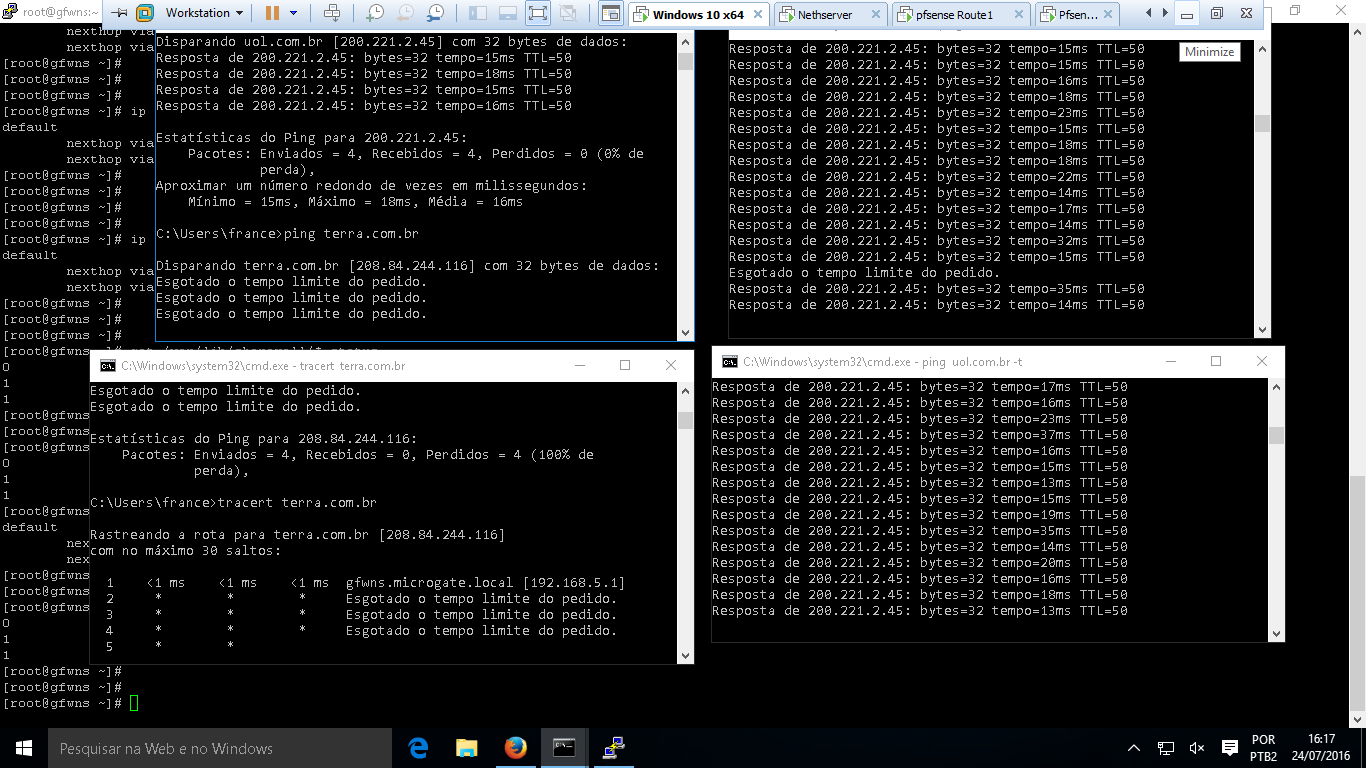Viewport: 1366px width, 768px height.
Task: Open the Action Center notifications icon
Action: pos(1229,748)
